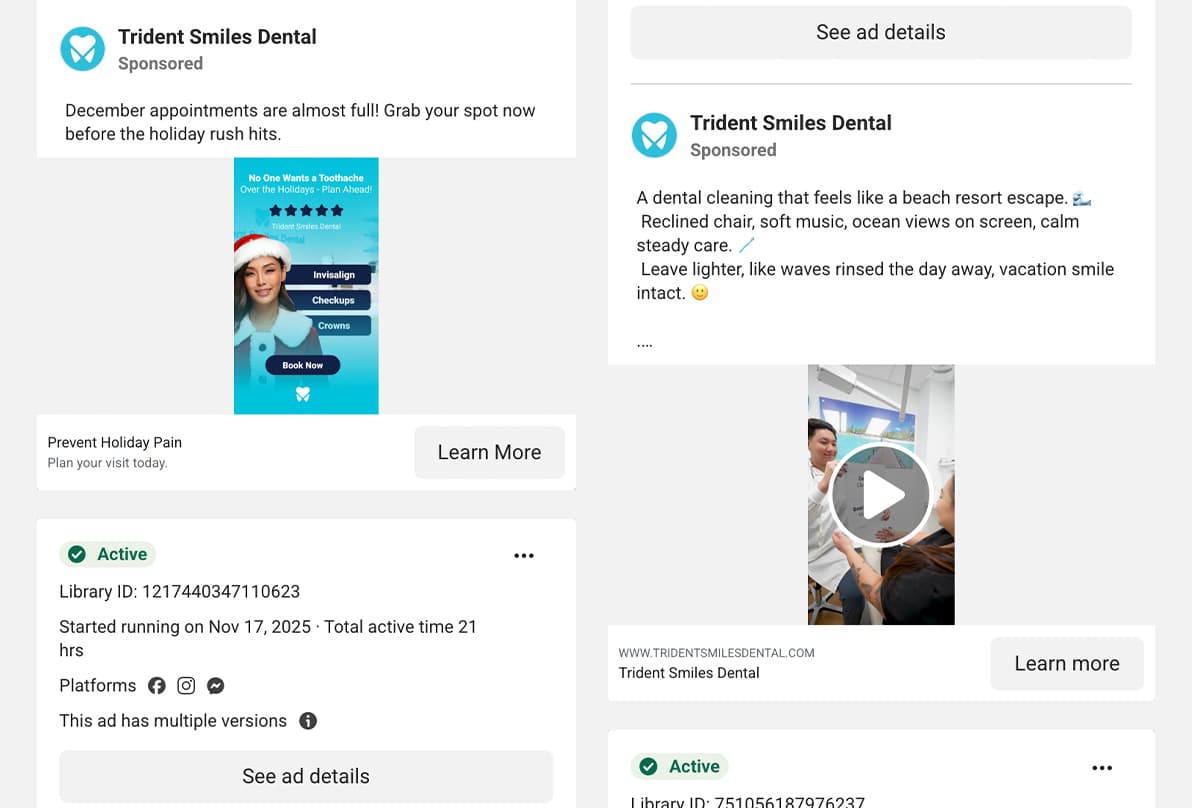This screenshot has height=808, width=1192.
Task: Click Trident Smiles Dental name in left ad
Action: click(x=217, y=36)
